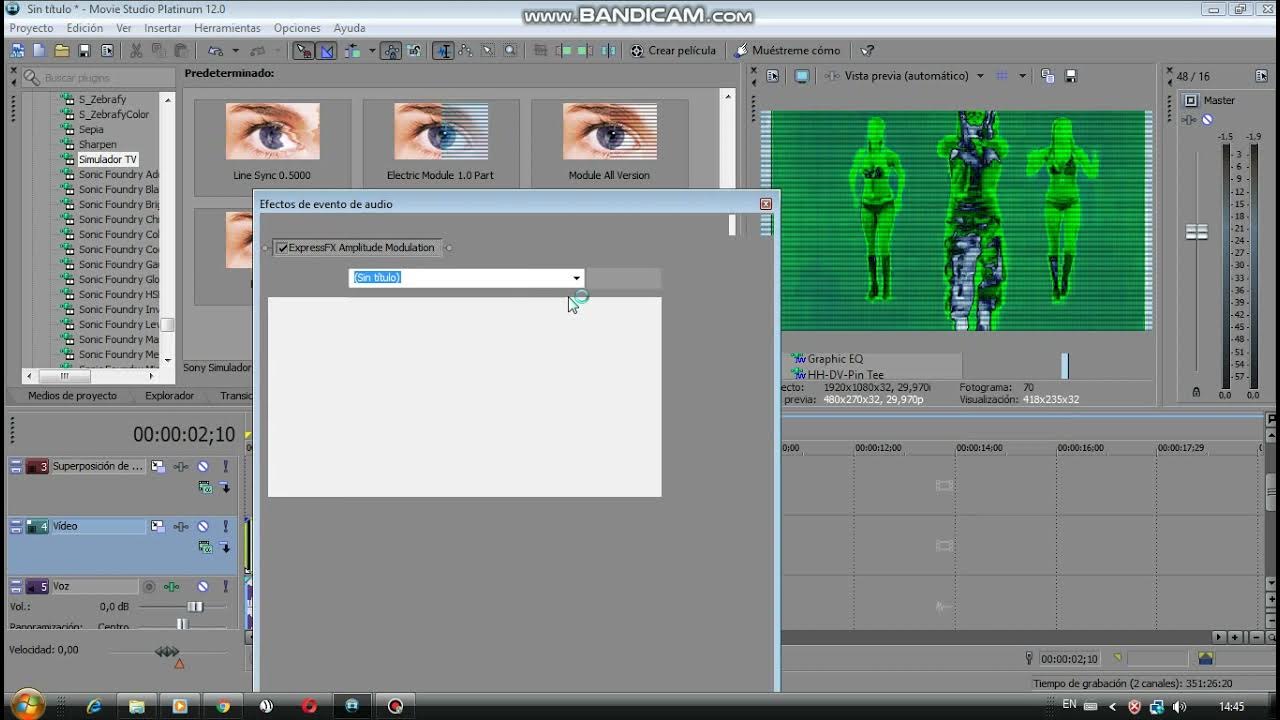Copy preview snapshot to clipboard icon
This screenshot has height=720, width=1280.
[1047, 76]
